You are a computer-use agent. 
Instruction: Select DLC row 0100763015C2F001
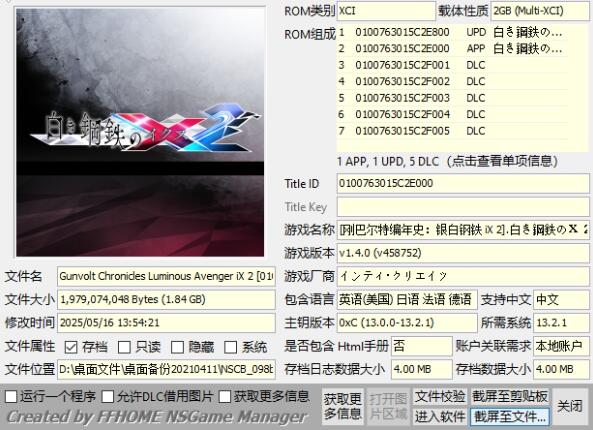click(452, 65)
